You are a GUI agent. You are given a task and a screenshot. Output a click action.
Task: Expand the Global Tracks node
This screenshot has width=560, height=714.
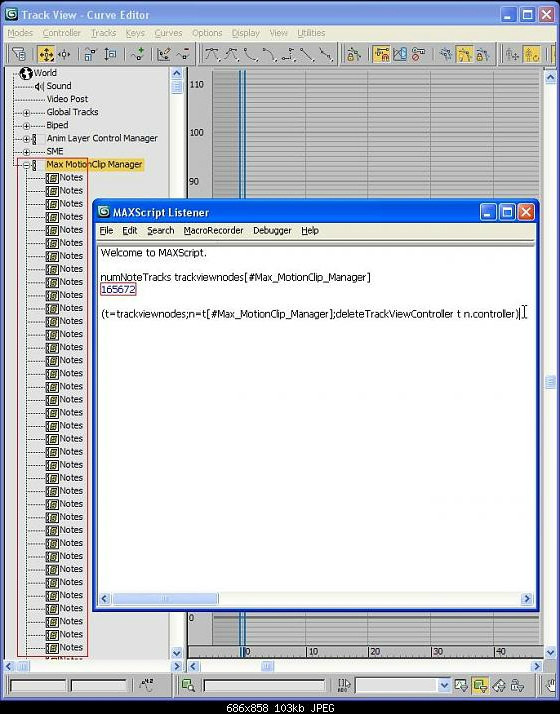coord(26,113)
